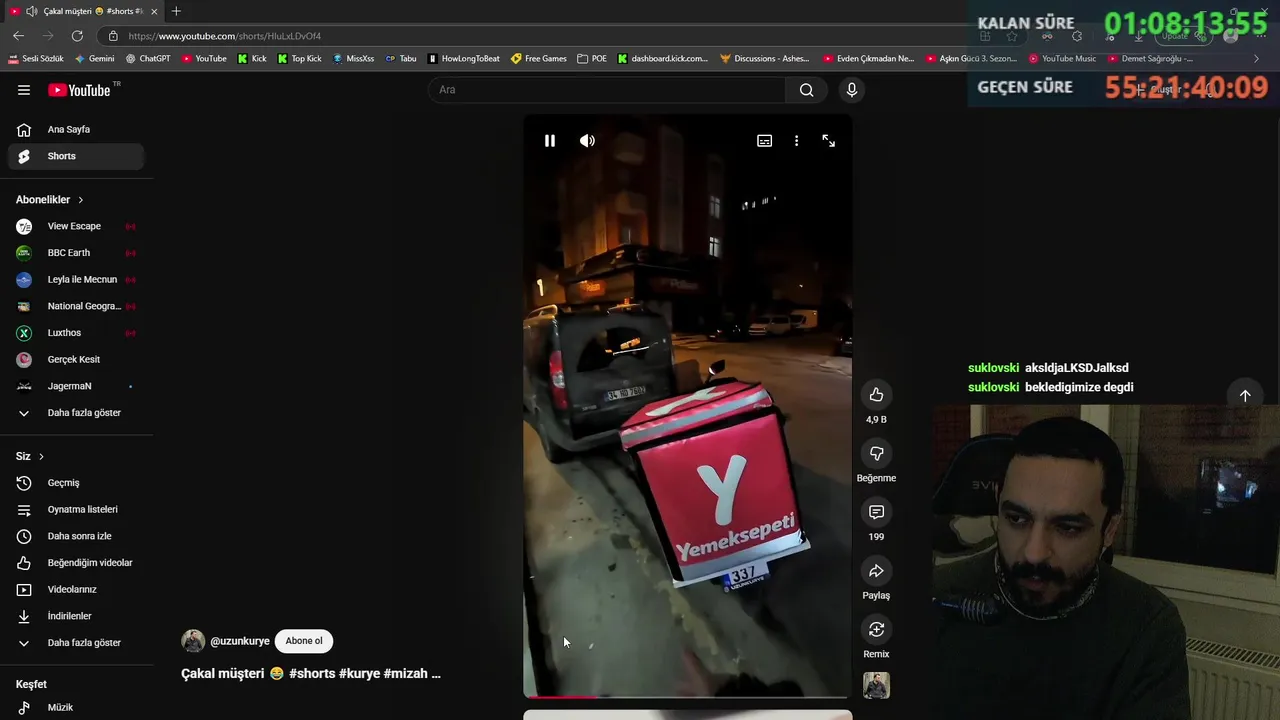
Task: Open the uzunkurye channel avatar
Action: click(193, 641)
